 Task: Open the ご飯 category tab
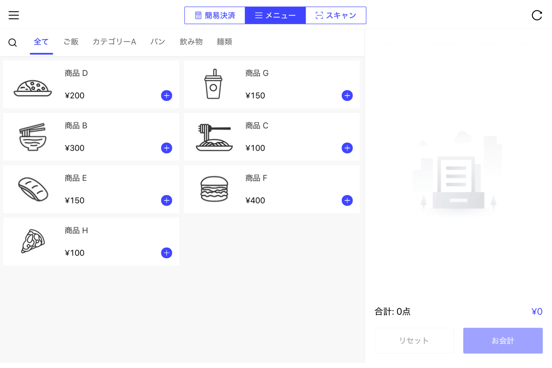[x=71, y=42]
